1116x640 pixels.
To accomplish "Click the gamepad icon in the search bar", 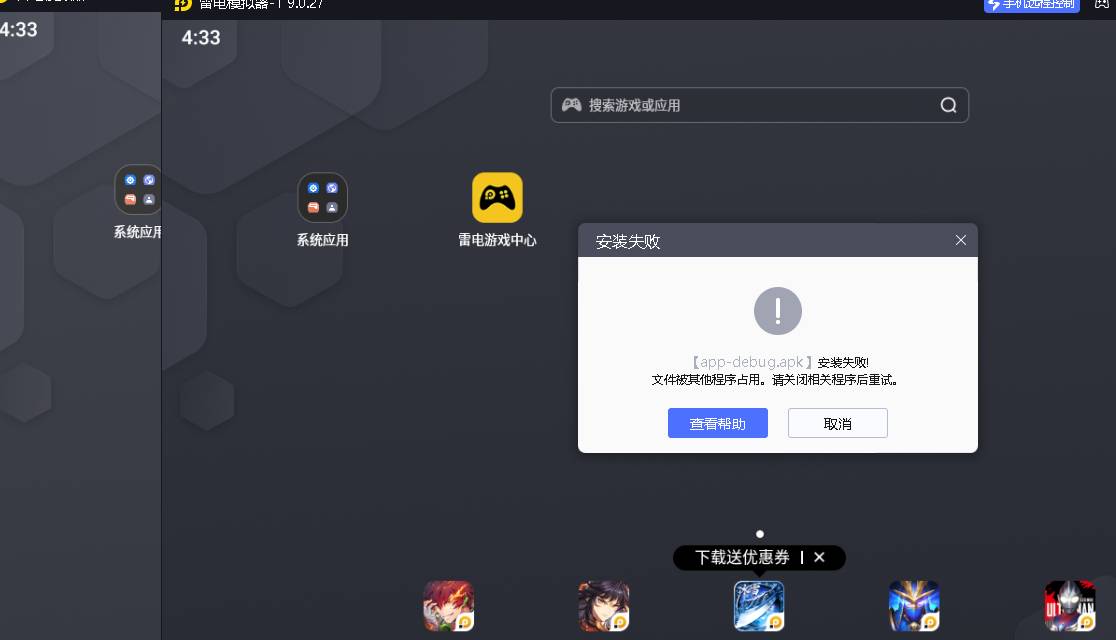I will pos(571,105).
